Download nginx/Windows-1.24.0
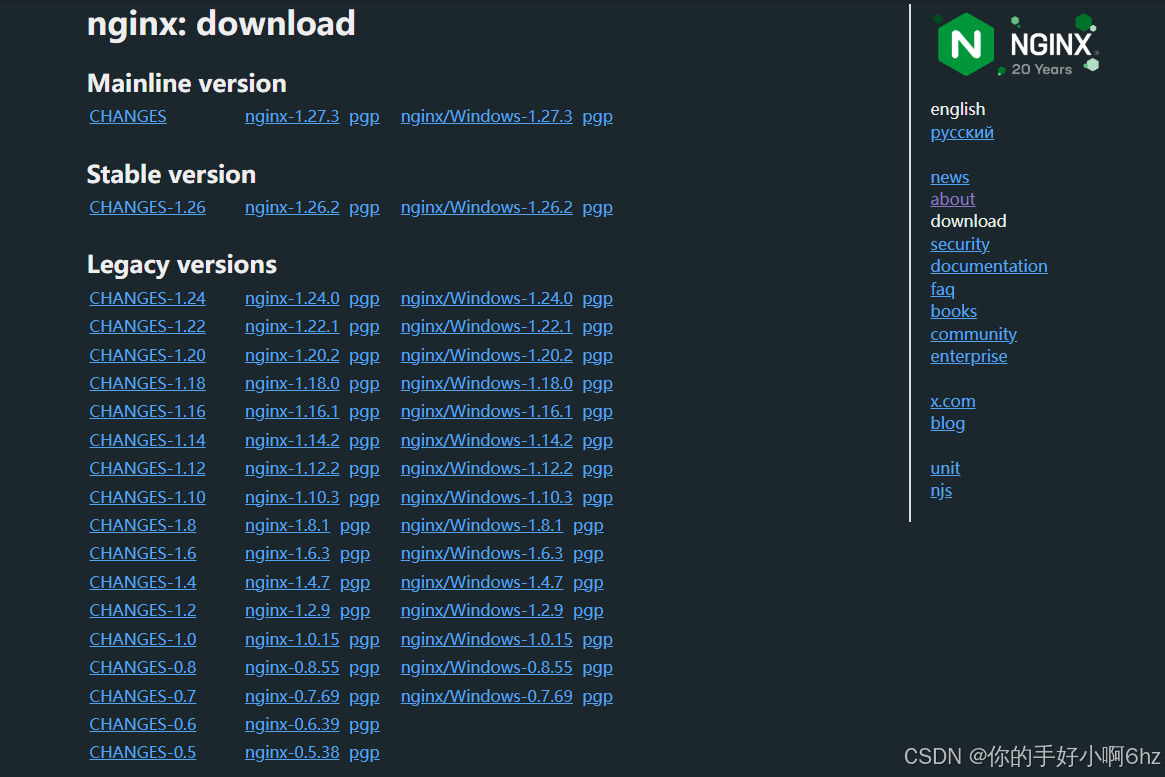1165x777 pixels. coord(487,299)
